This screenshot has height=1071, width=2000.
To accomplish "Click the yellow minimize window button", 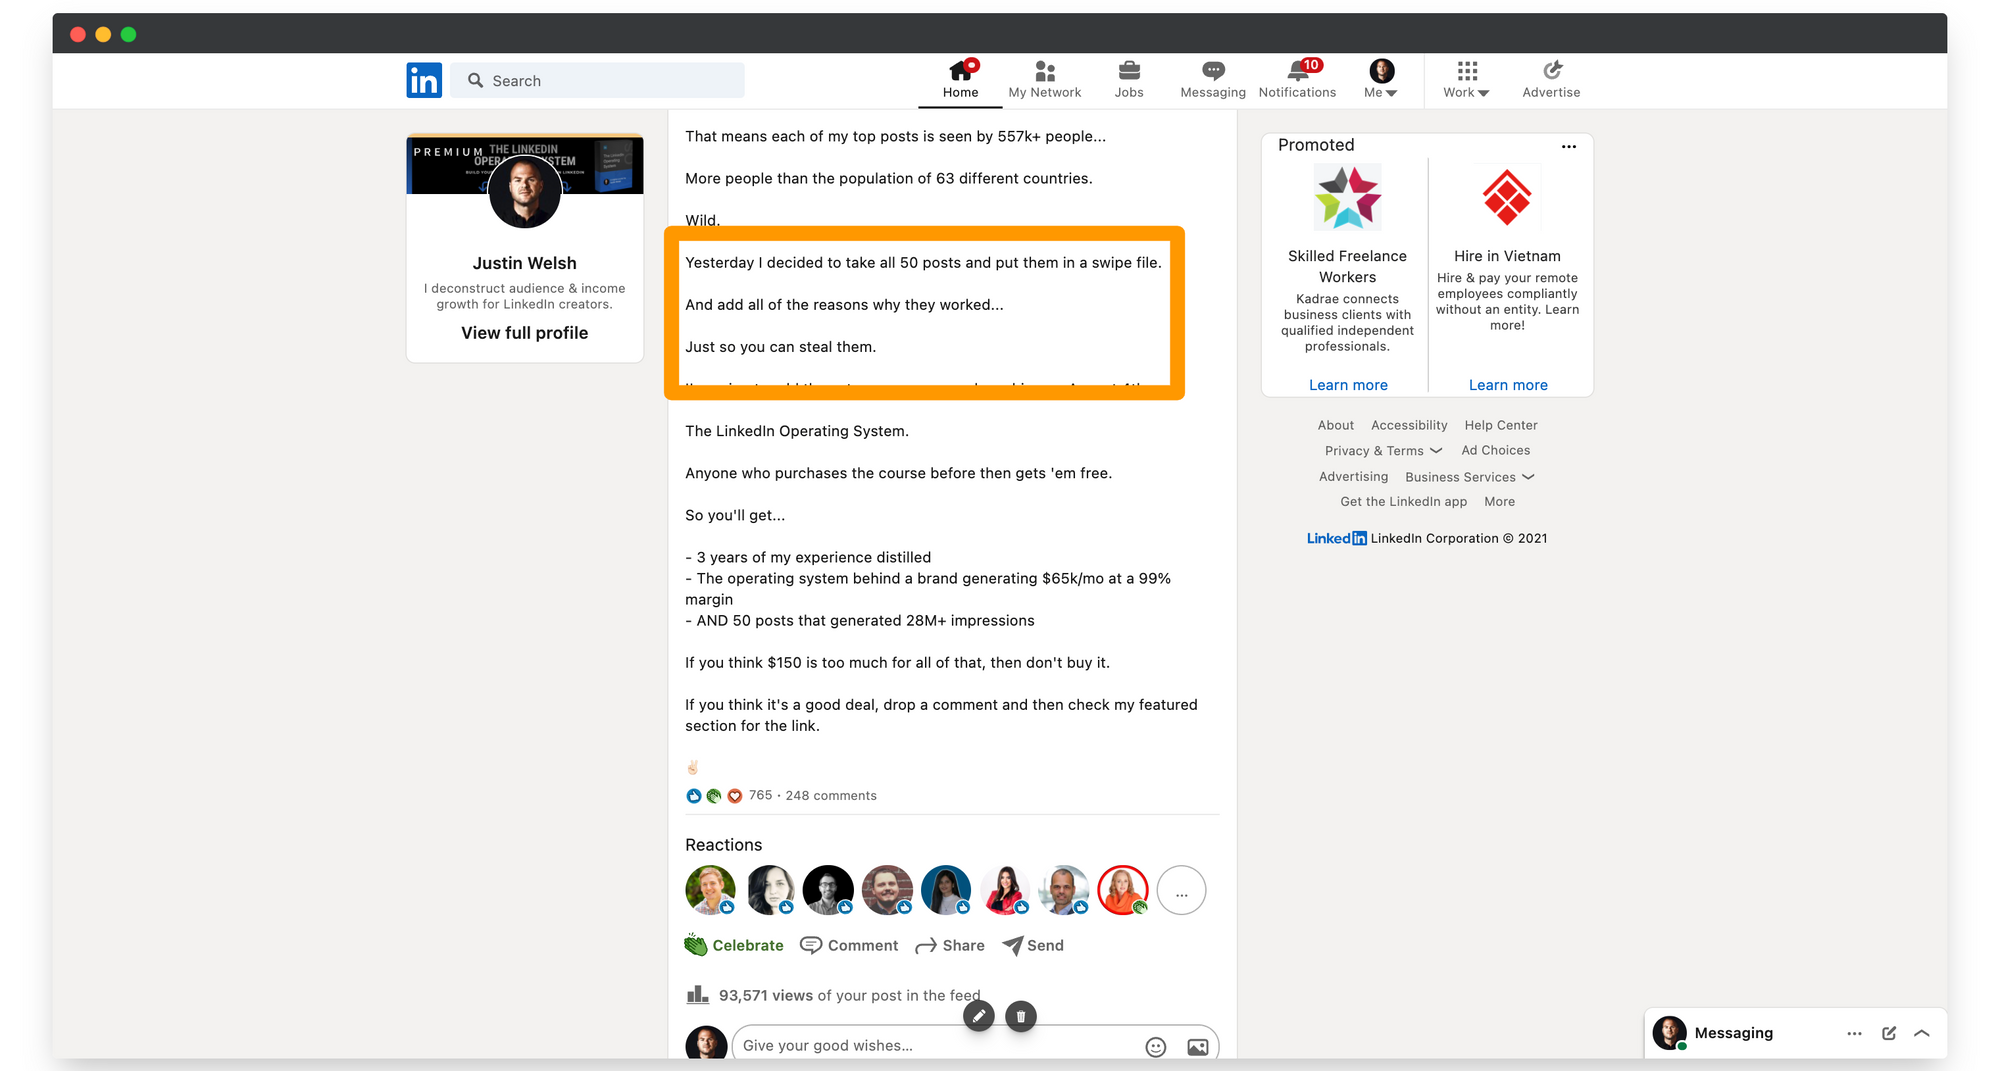I will coord(103,34).
